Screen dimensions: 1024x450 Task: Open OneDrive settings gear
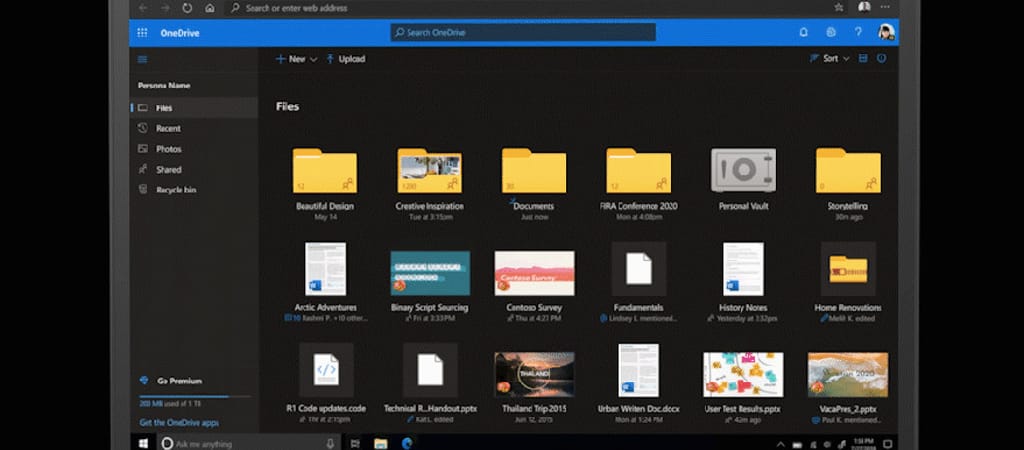coord(830,33)
